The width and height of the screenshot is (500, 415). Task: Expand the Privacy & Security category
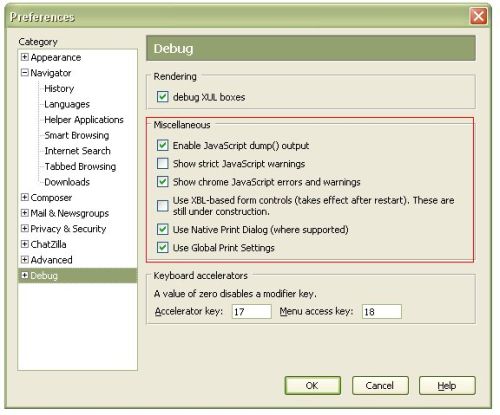[x=24, y=229]
